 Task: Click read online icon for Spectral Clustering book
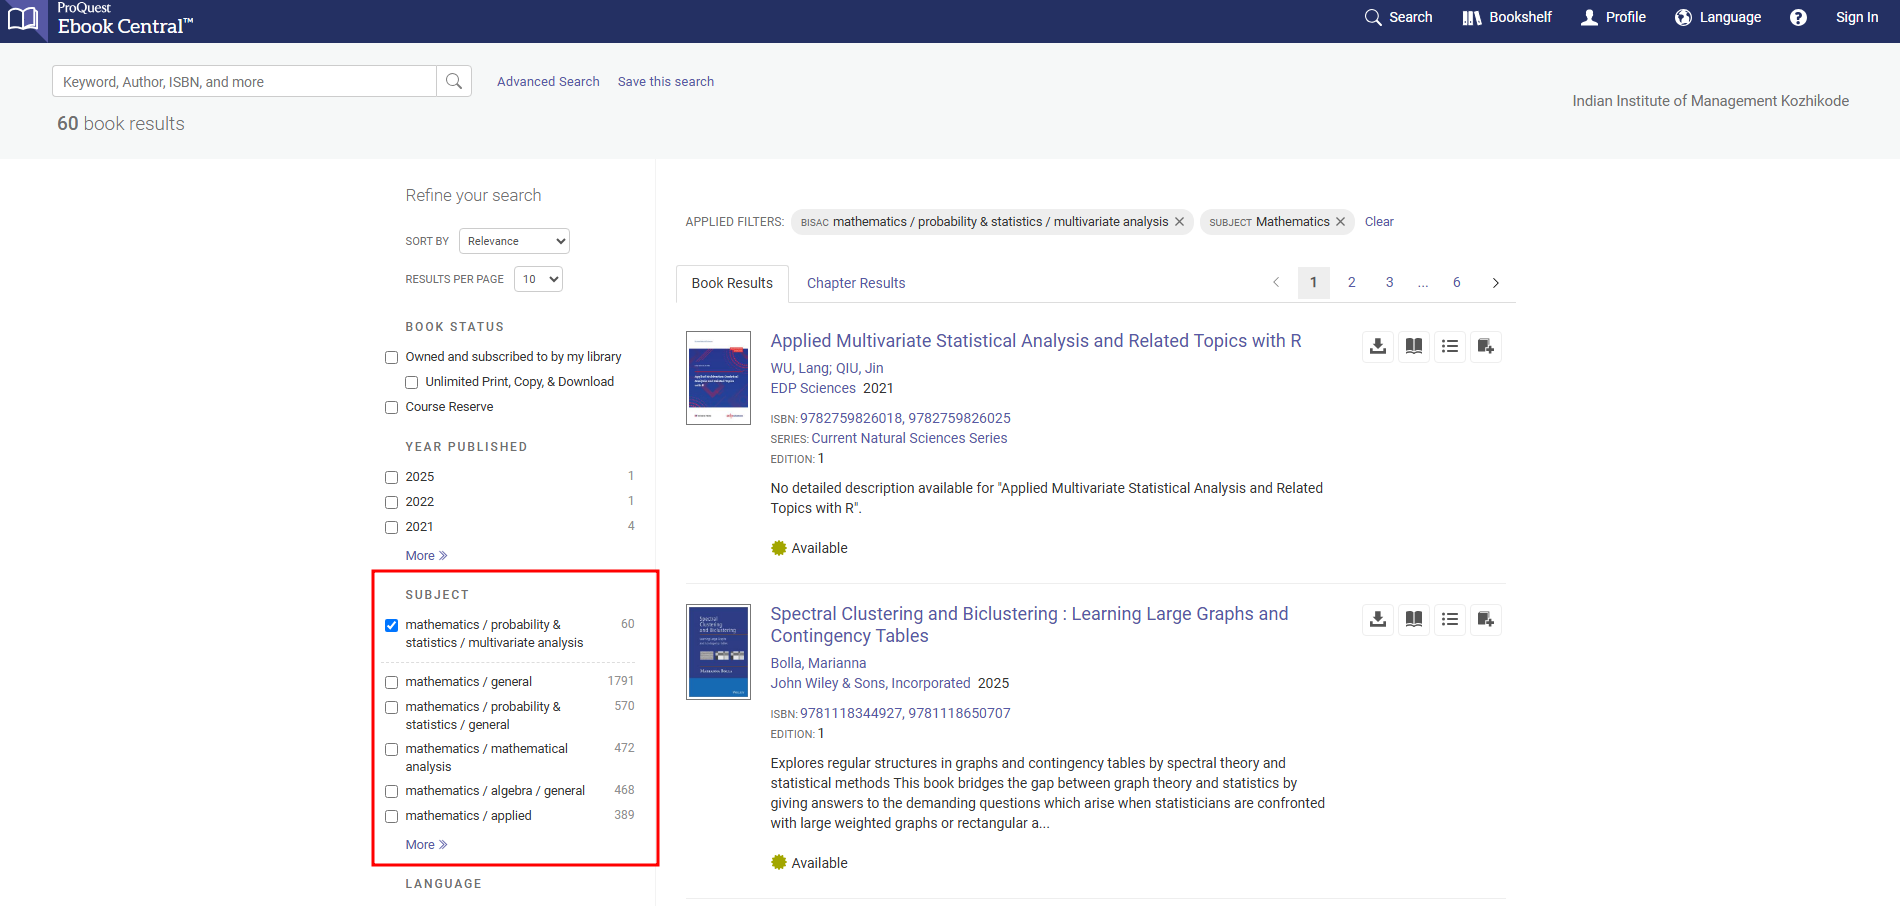point(1413,619)
